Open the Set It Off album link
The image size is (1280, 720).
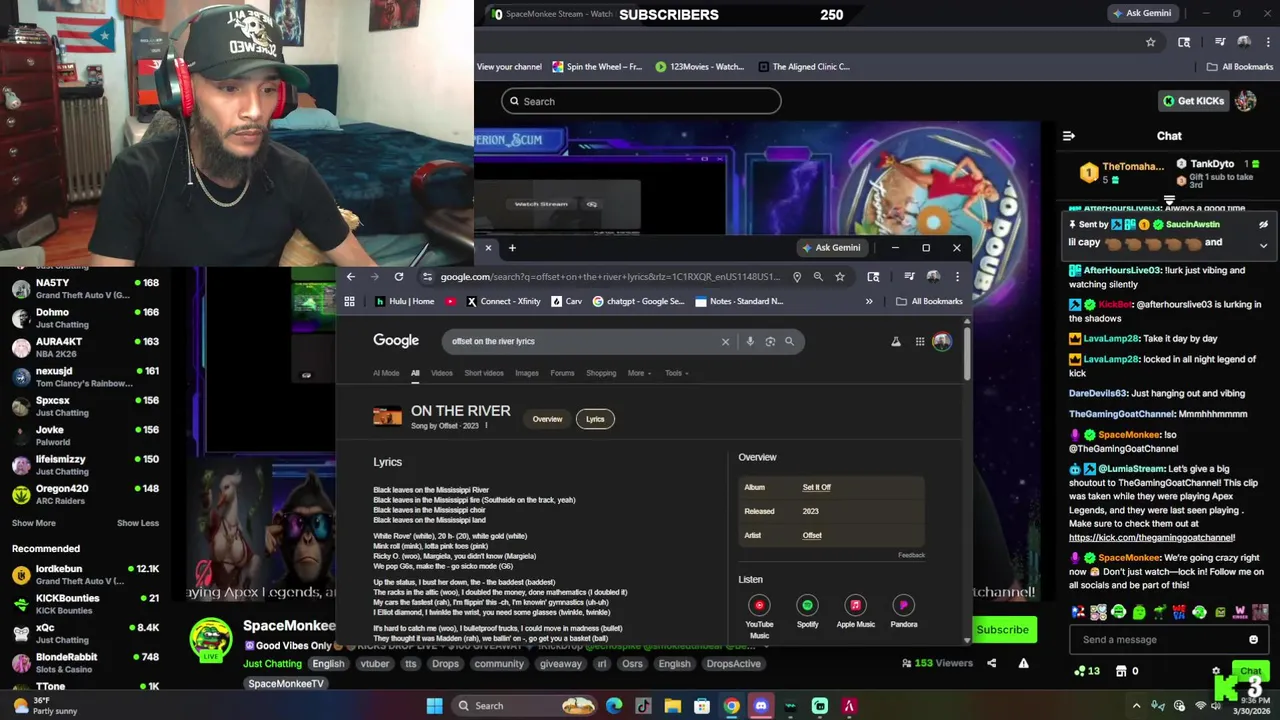point(816,487)
